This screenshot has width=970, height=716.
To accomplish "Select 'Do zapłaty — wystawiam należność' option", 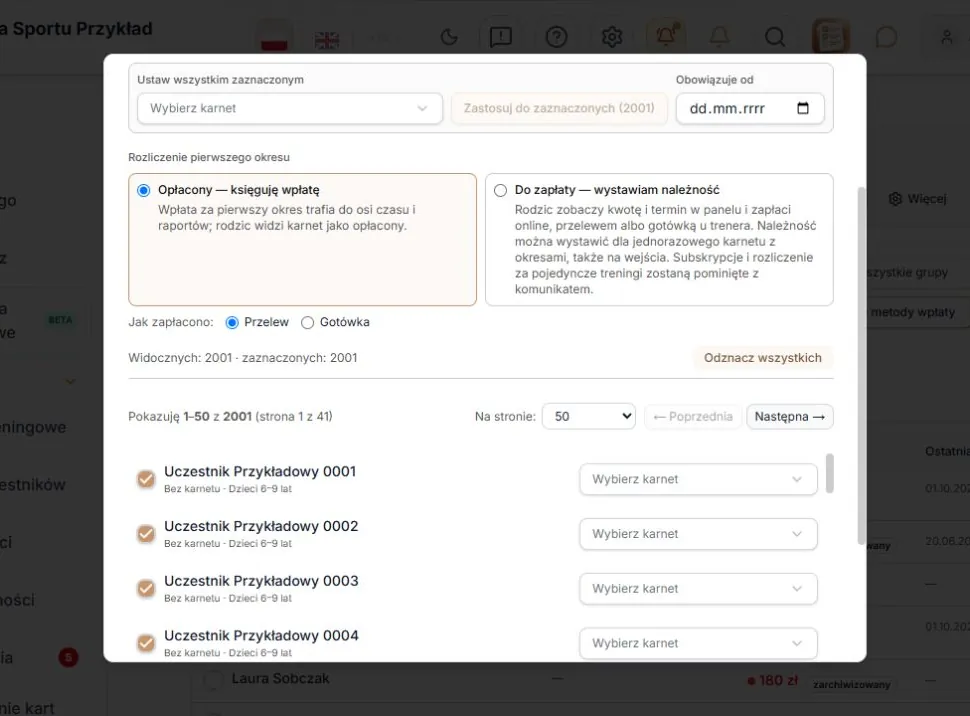I will (x=500, y=191).
